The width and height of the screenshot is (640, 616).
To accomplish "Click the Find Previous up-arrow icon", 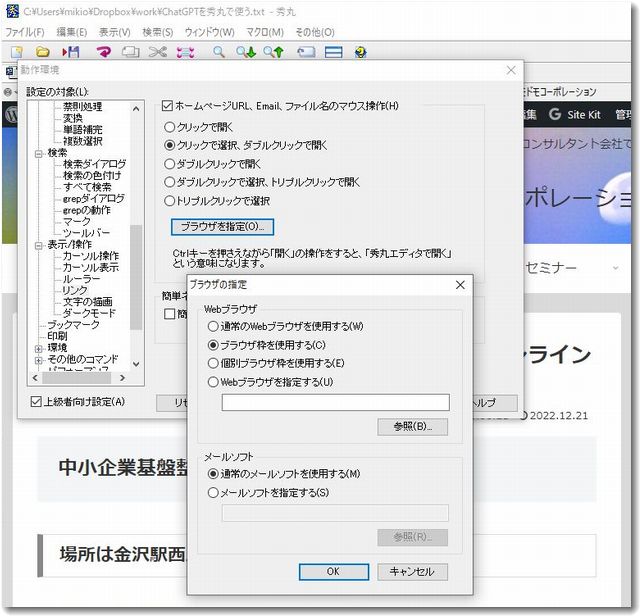I will [272, 51].
